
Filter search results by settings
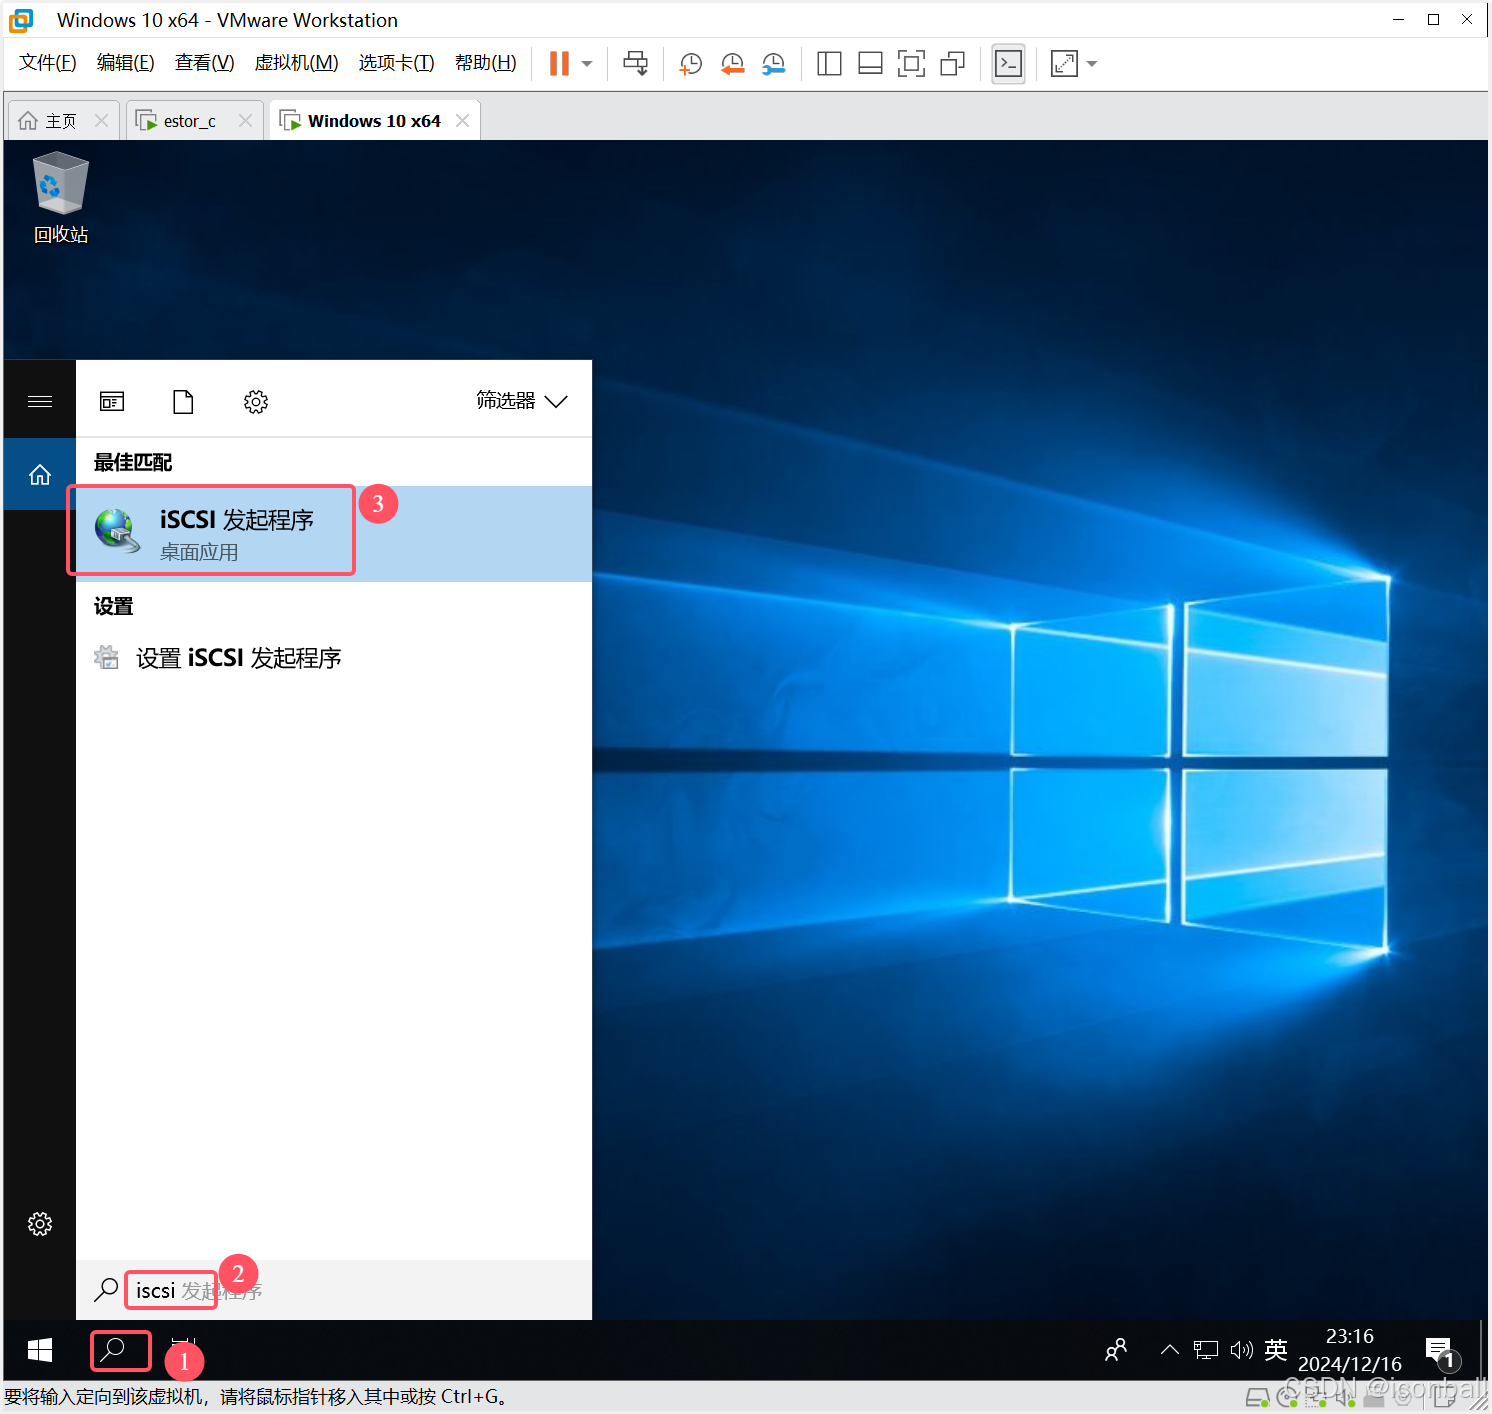click(x=256, y=401)
